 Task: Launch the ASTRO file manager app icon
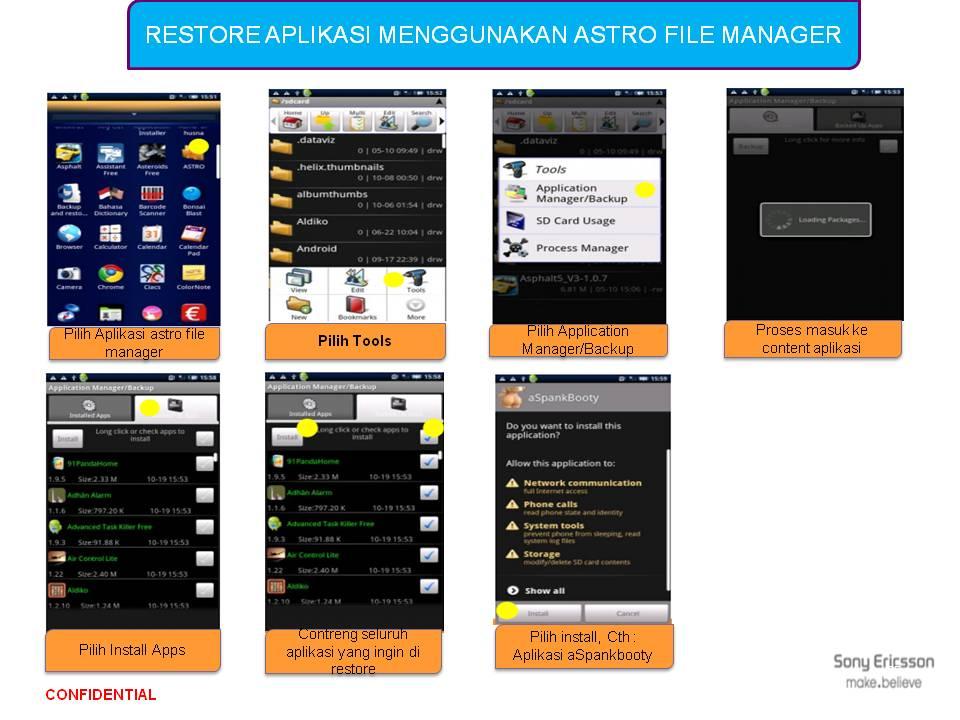pyautogui.click(x=193, y=152)
